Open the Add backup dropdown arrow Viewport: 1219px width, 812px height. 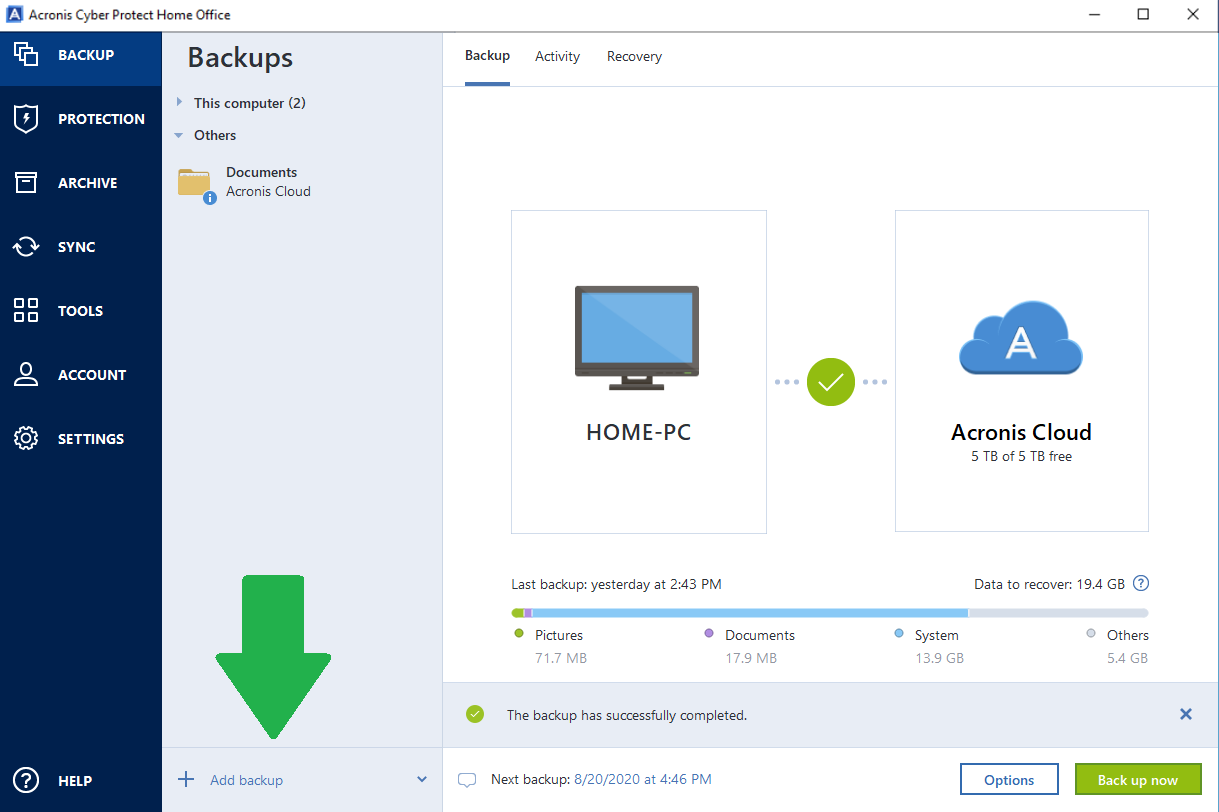pyautogui.click(x=422, y=780)
